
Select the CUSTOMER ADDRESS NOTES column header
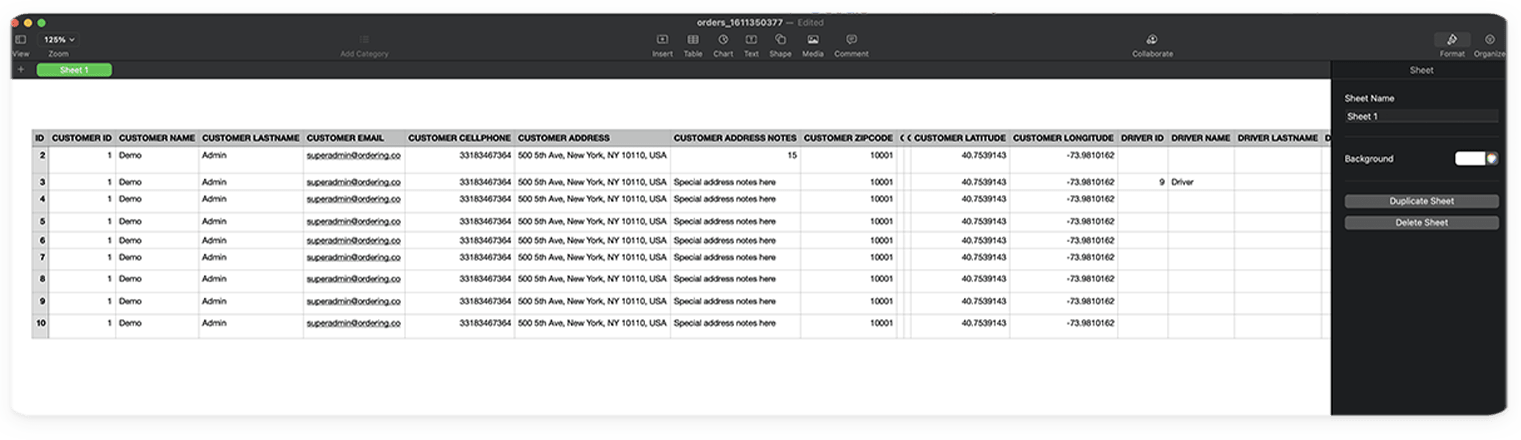735,138
